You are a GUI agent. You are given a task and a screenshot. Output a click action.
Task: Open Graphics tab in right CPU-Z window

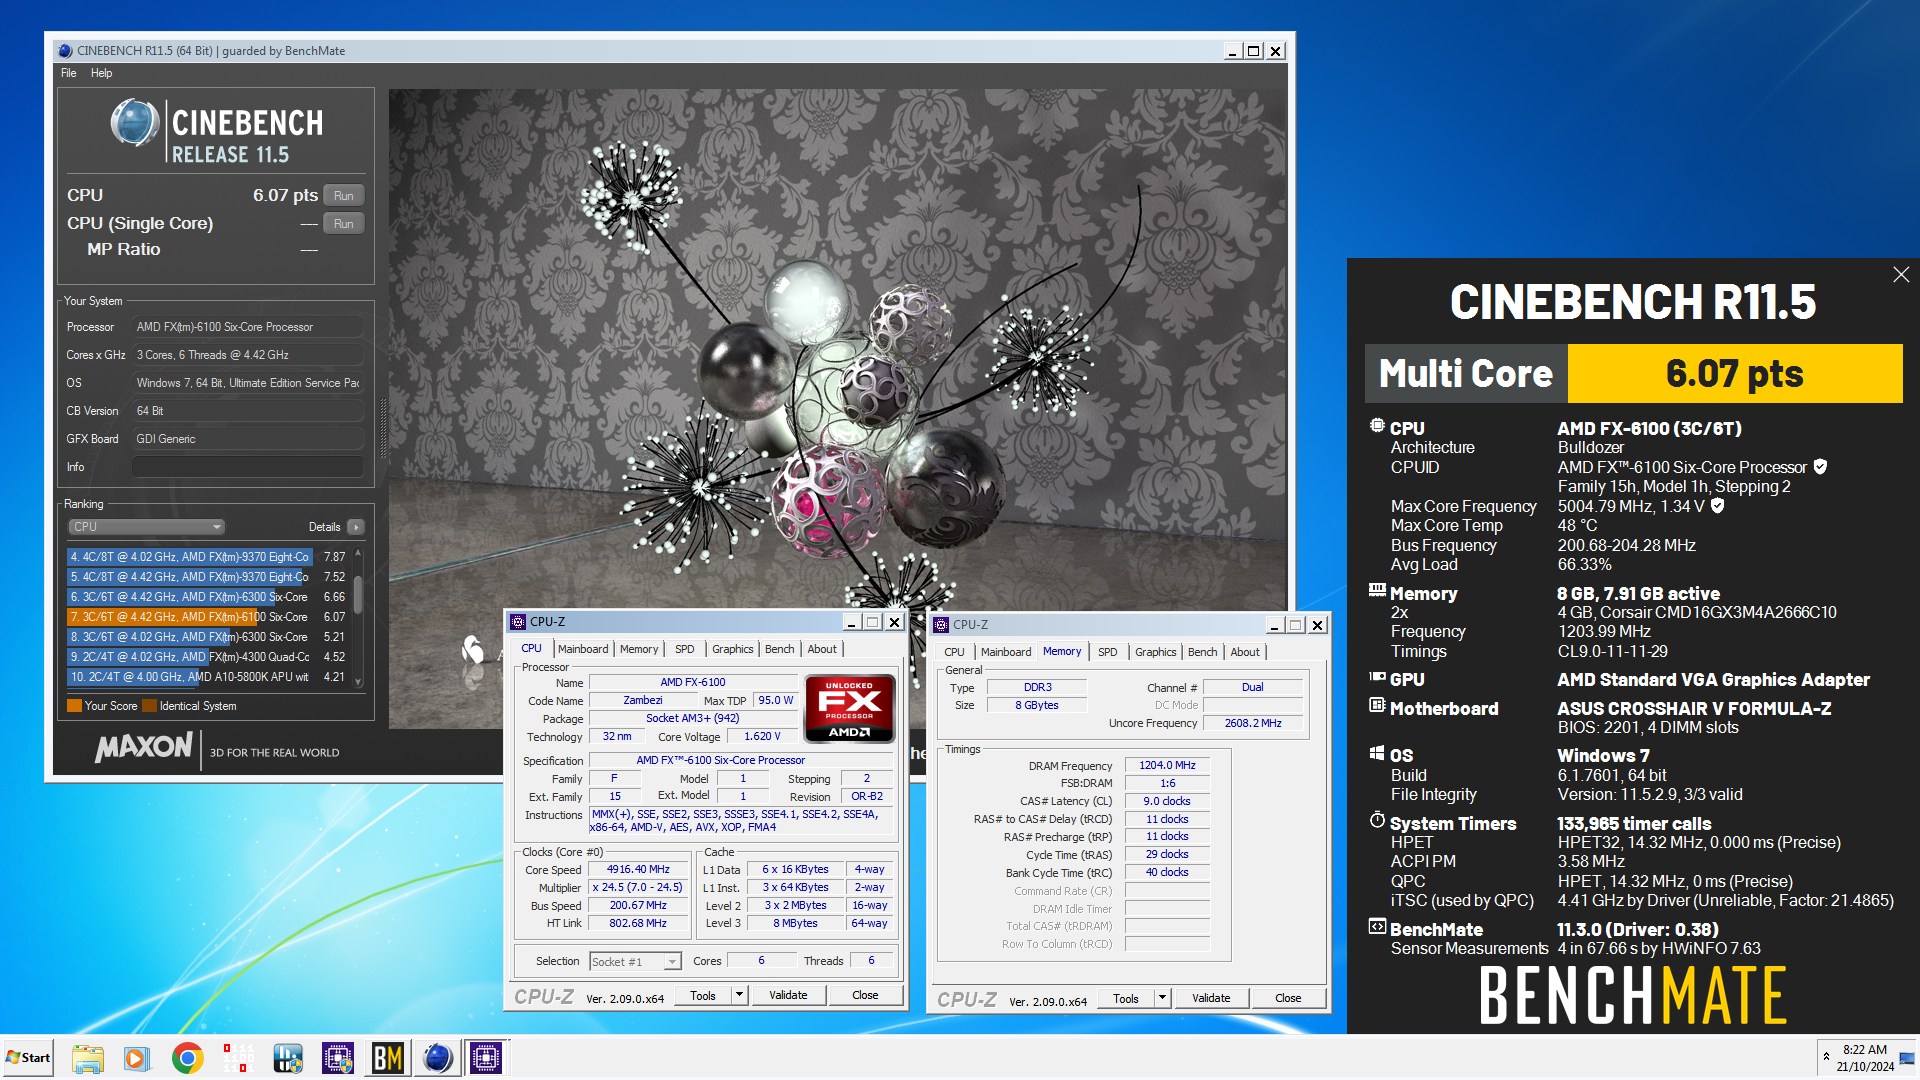click(1155, 652)
